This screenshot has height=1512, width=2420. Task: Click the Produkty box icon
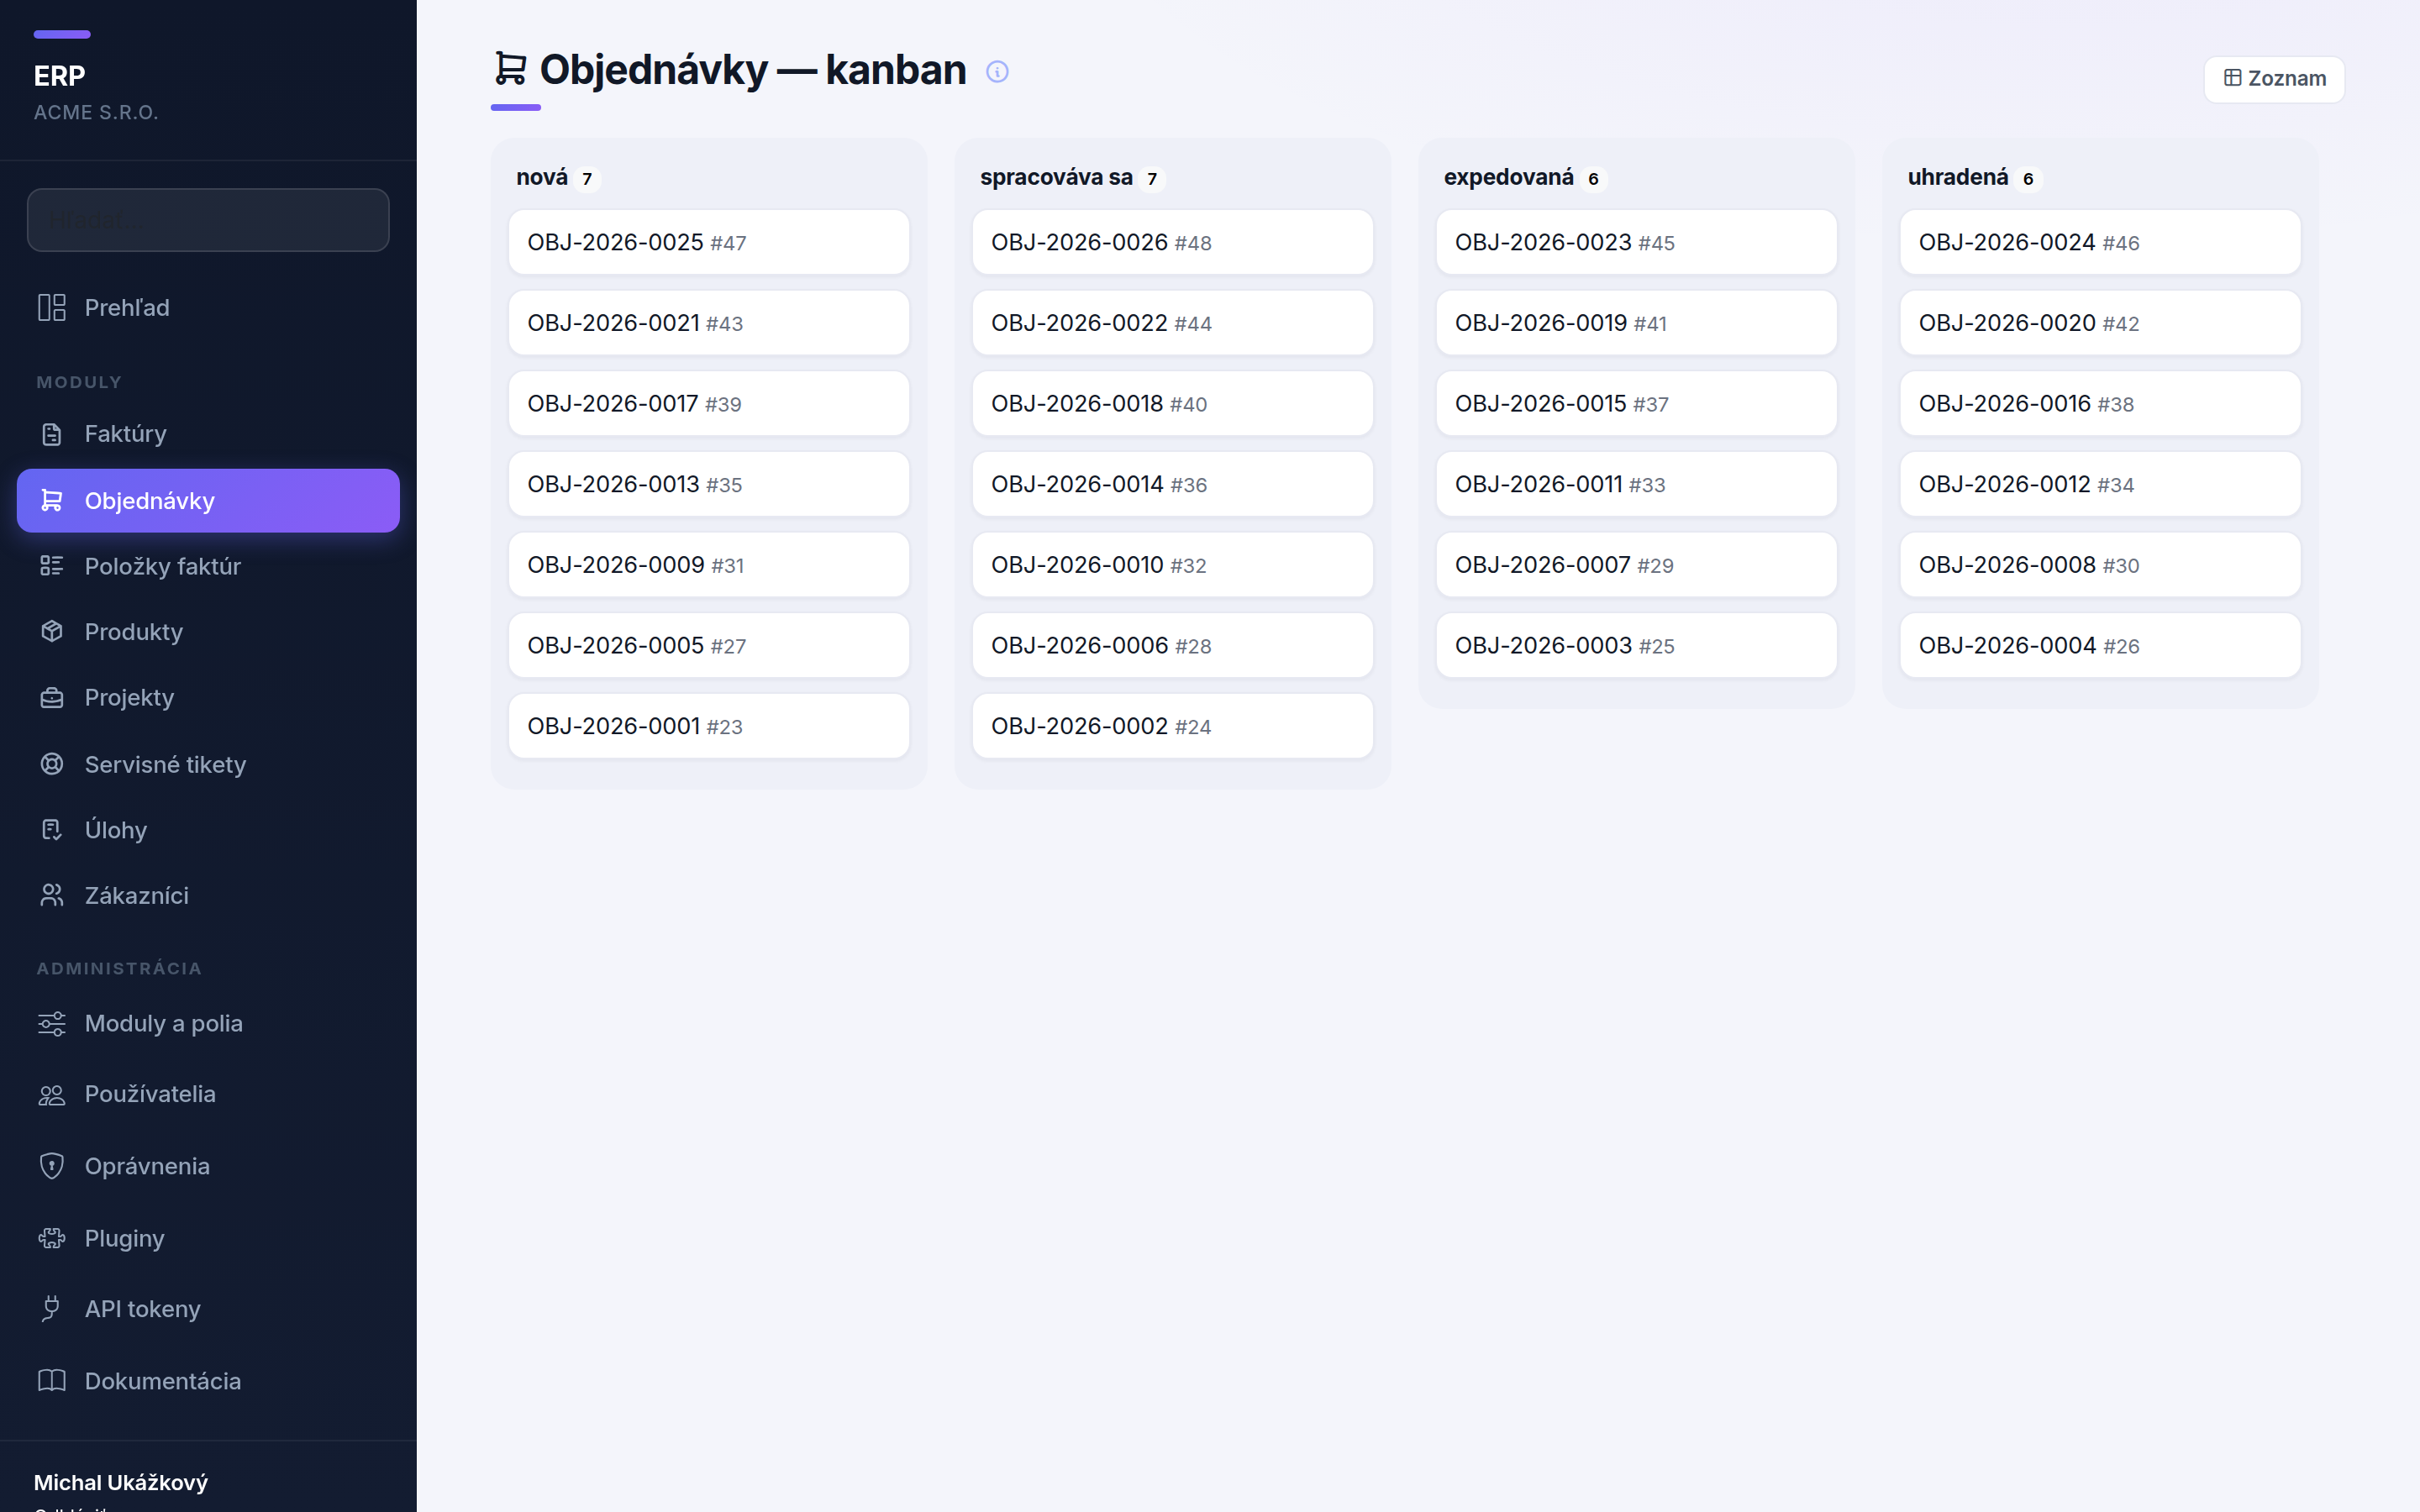(52, 632)
